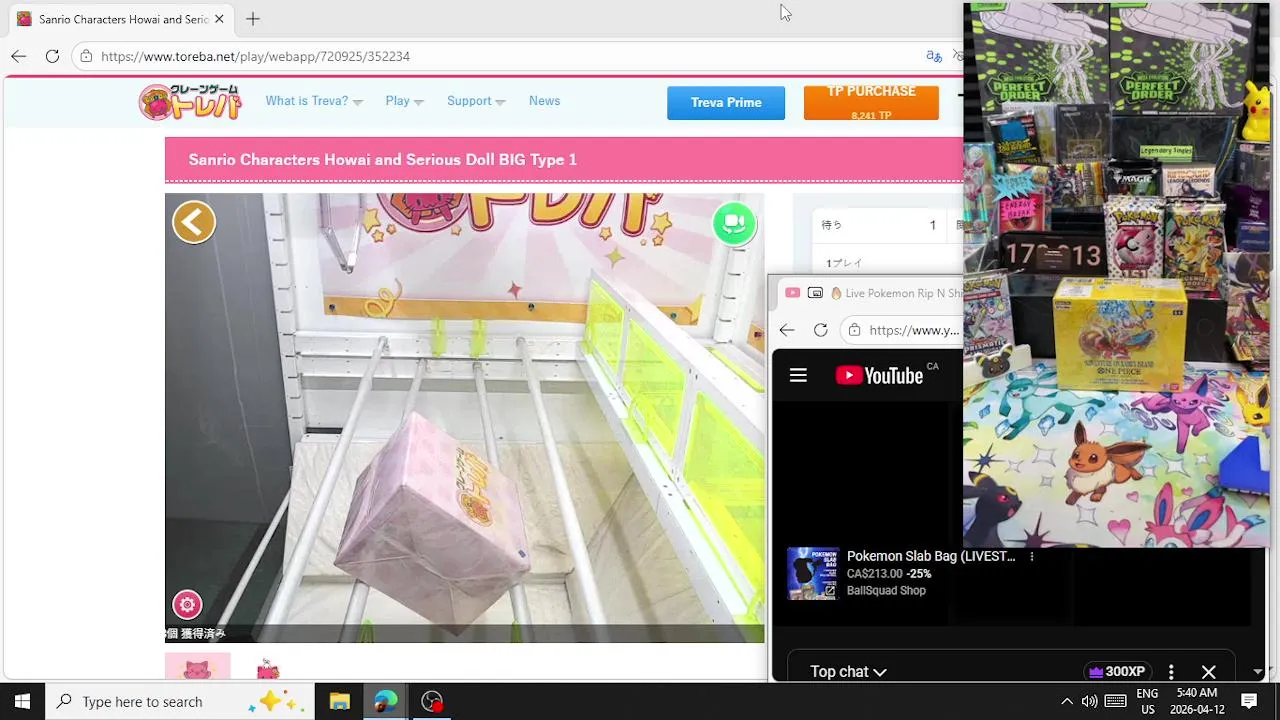Click the YouTube scrollbar down arrow
Image resolution: width=1280 pixels, height=720 pixels.
(x=1258, y=672)
